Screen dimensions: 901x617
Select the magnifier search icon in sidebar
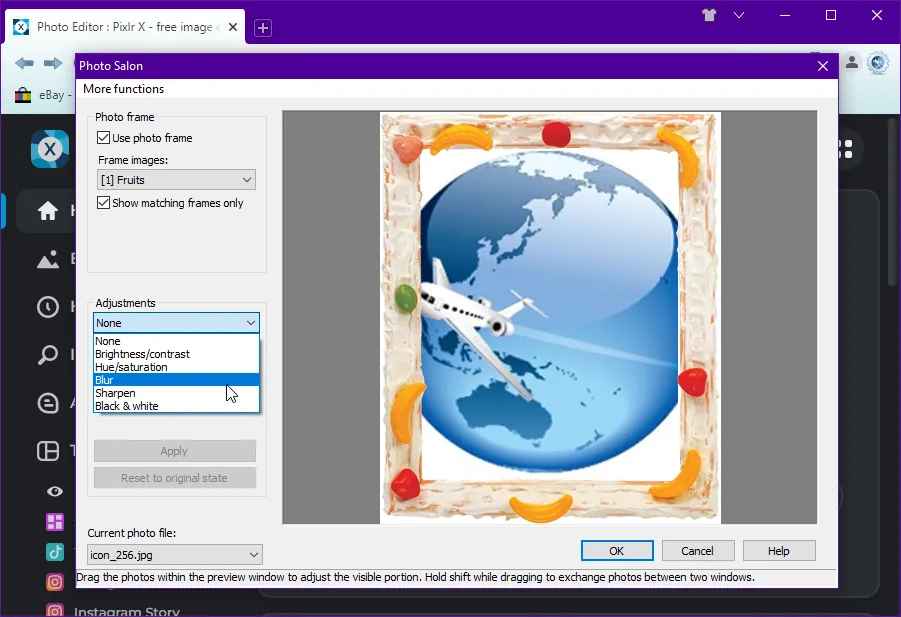[48, 355]
